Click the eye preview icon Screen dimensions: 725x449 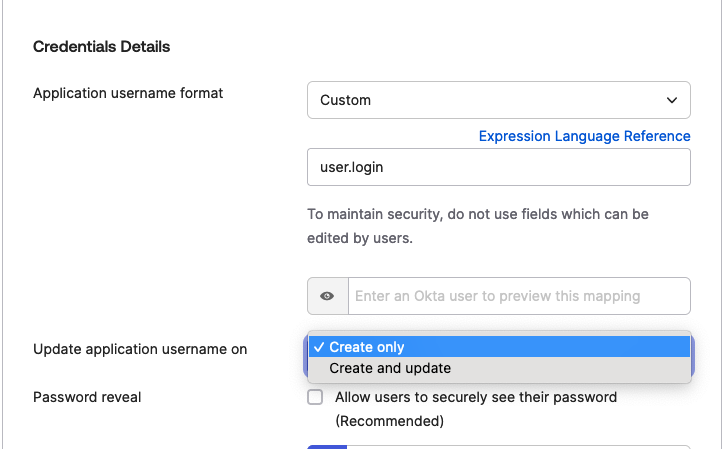pyautogui.click(x=327, y=296)
